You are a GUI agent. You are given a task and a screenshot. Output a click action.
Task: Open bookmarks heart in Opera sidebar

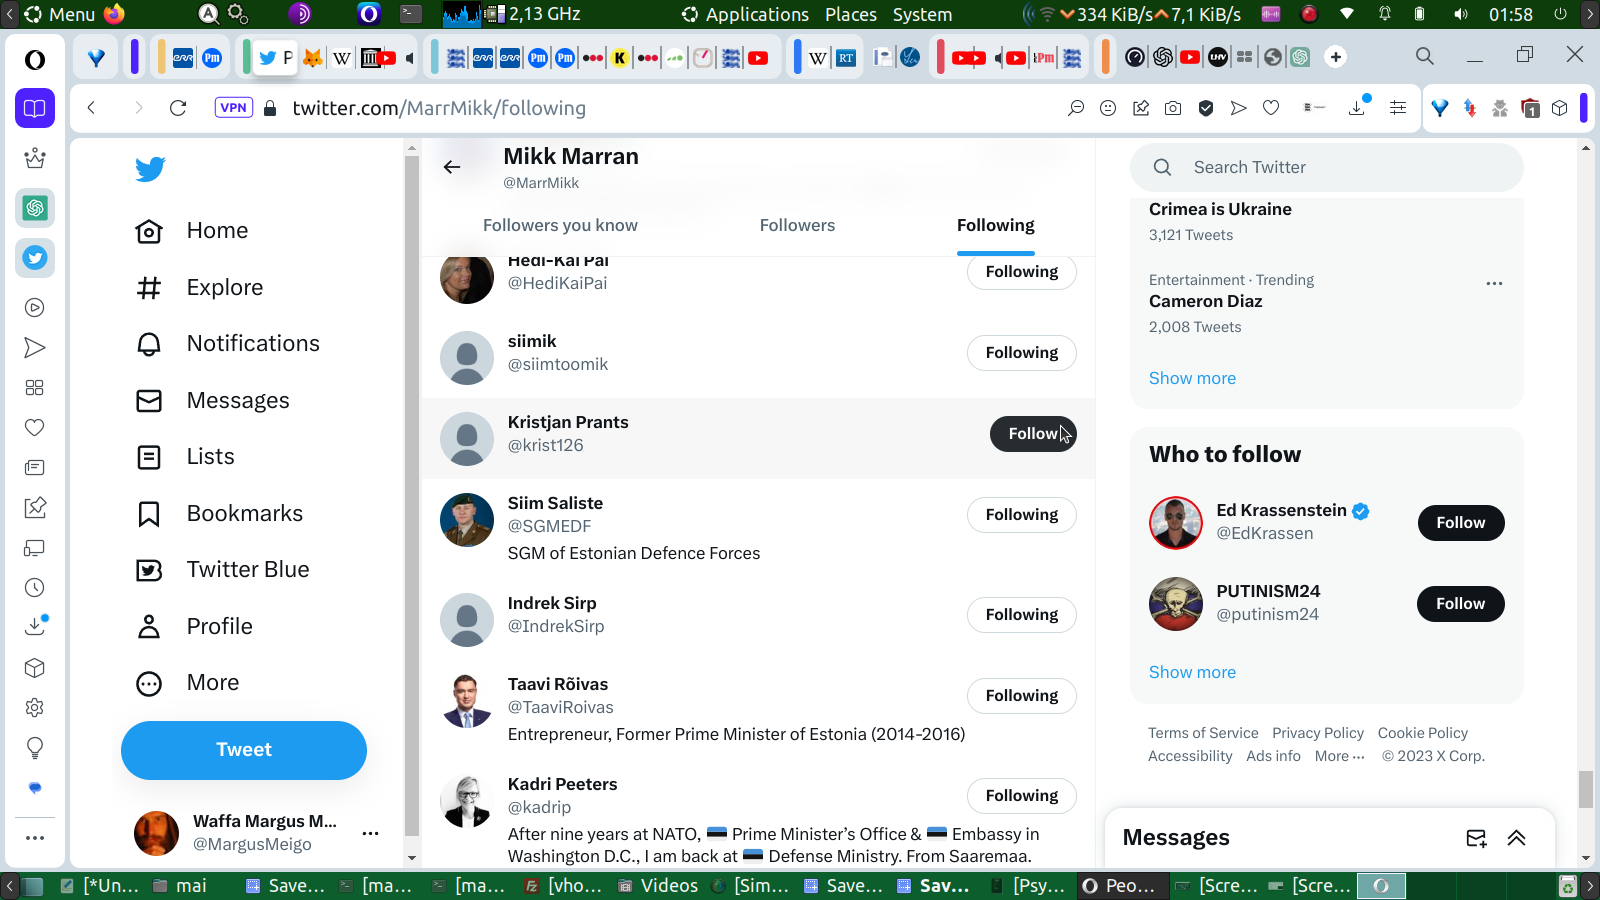tap(35, 428)
